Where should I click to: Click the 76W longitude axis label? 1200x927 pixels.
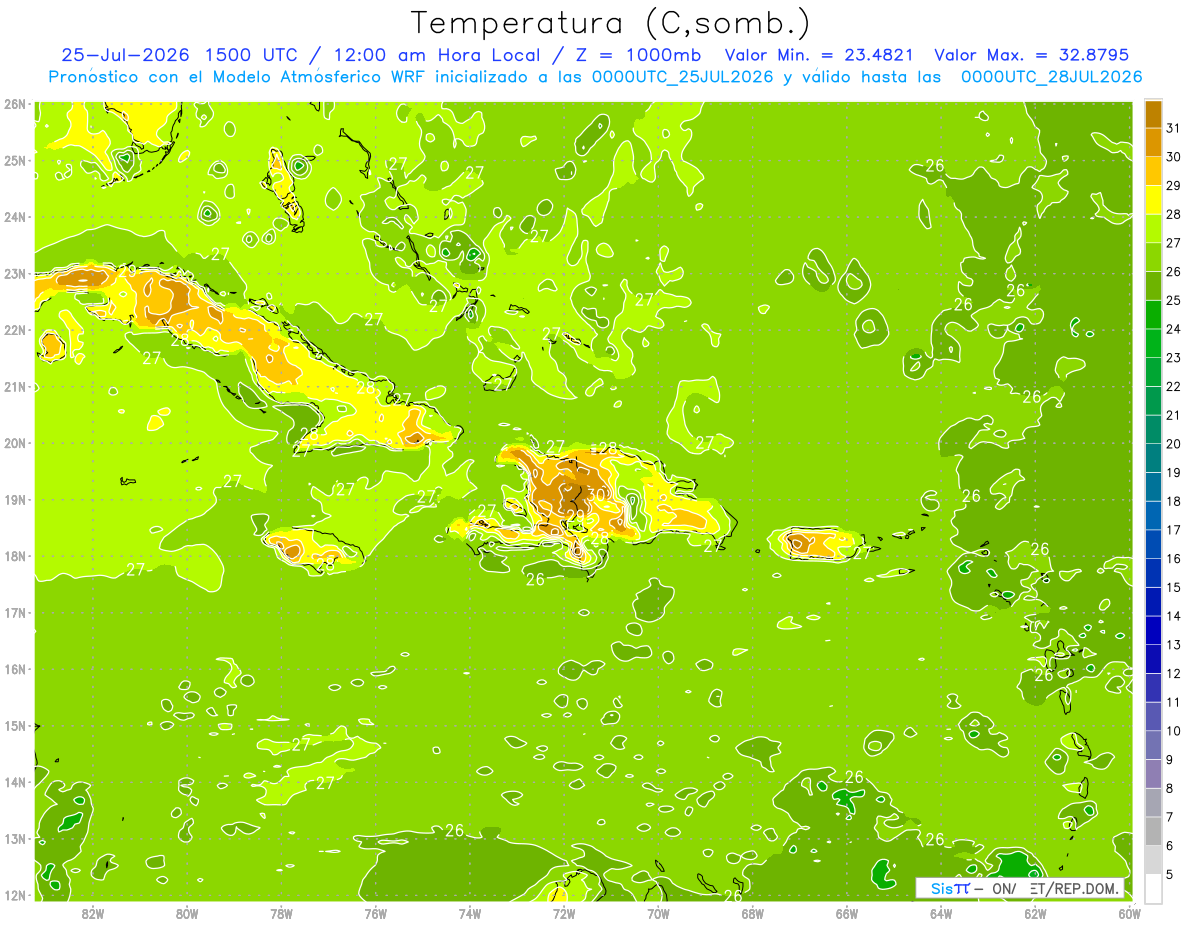(375, 913)
